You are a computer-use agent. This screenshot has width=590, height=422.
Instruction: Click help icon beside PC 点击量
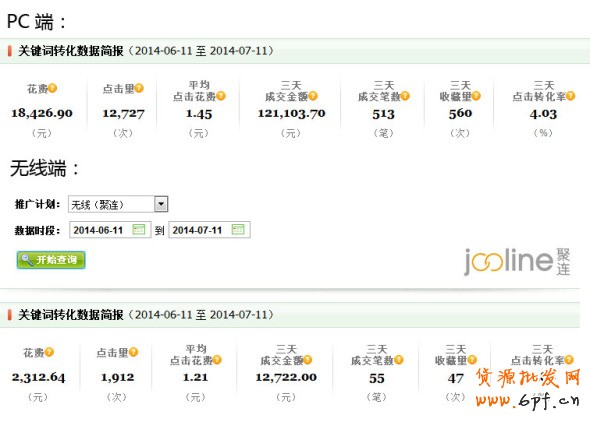[139, 88]
